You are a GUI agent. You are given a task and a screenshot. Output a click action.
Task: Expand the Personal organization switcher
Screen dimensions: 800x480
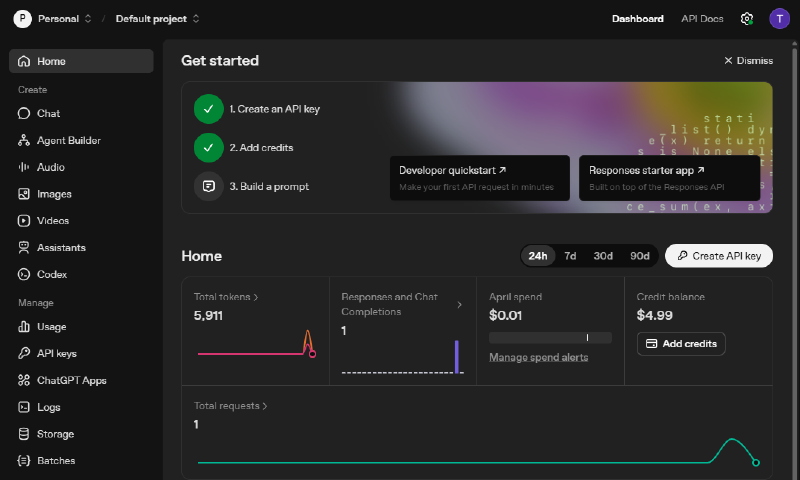click(x=88, y=19)
